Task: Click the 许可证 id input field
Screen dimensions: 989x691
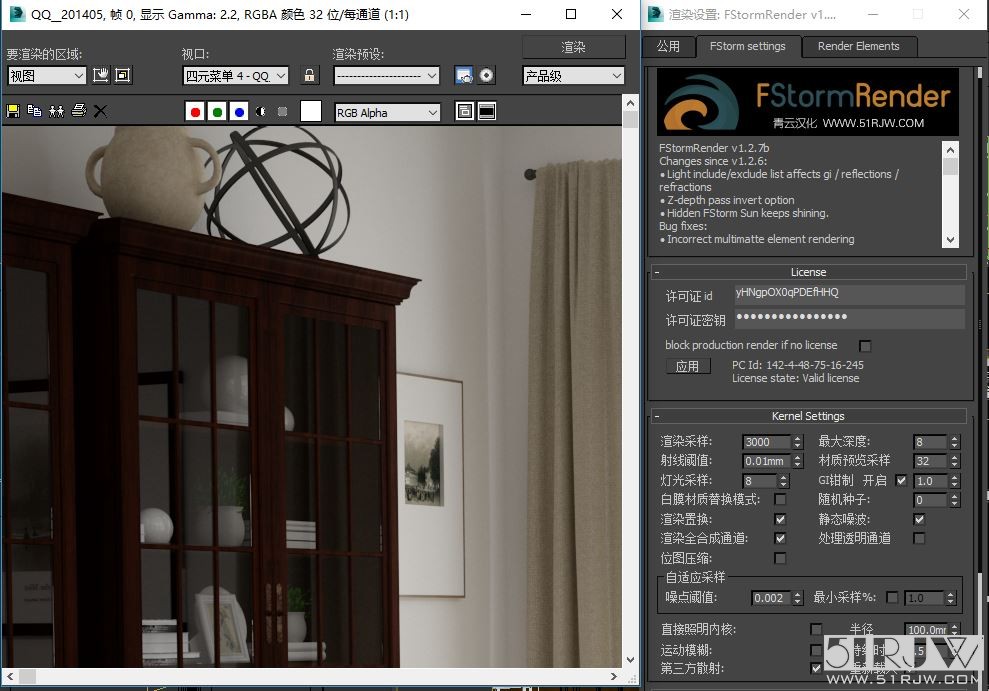Action: (849, 294)
